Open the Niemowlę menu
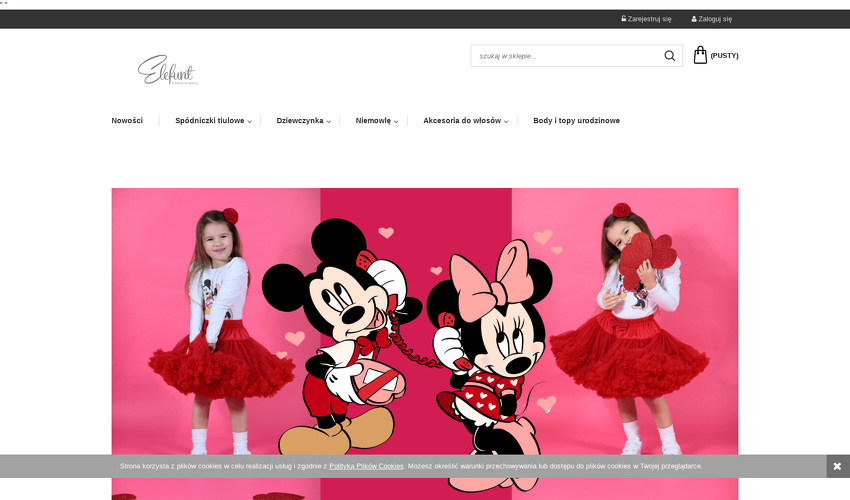850x500 pixels. (373, 120)
